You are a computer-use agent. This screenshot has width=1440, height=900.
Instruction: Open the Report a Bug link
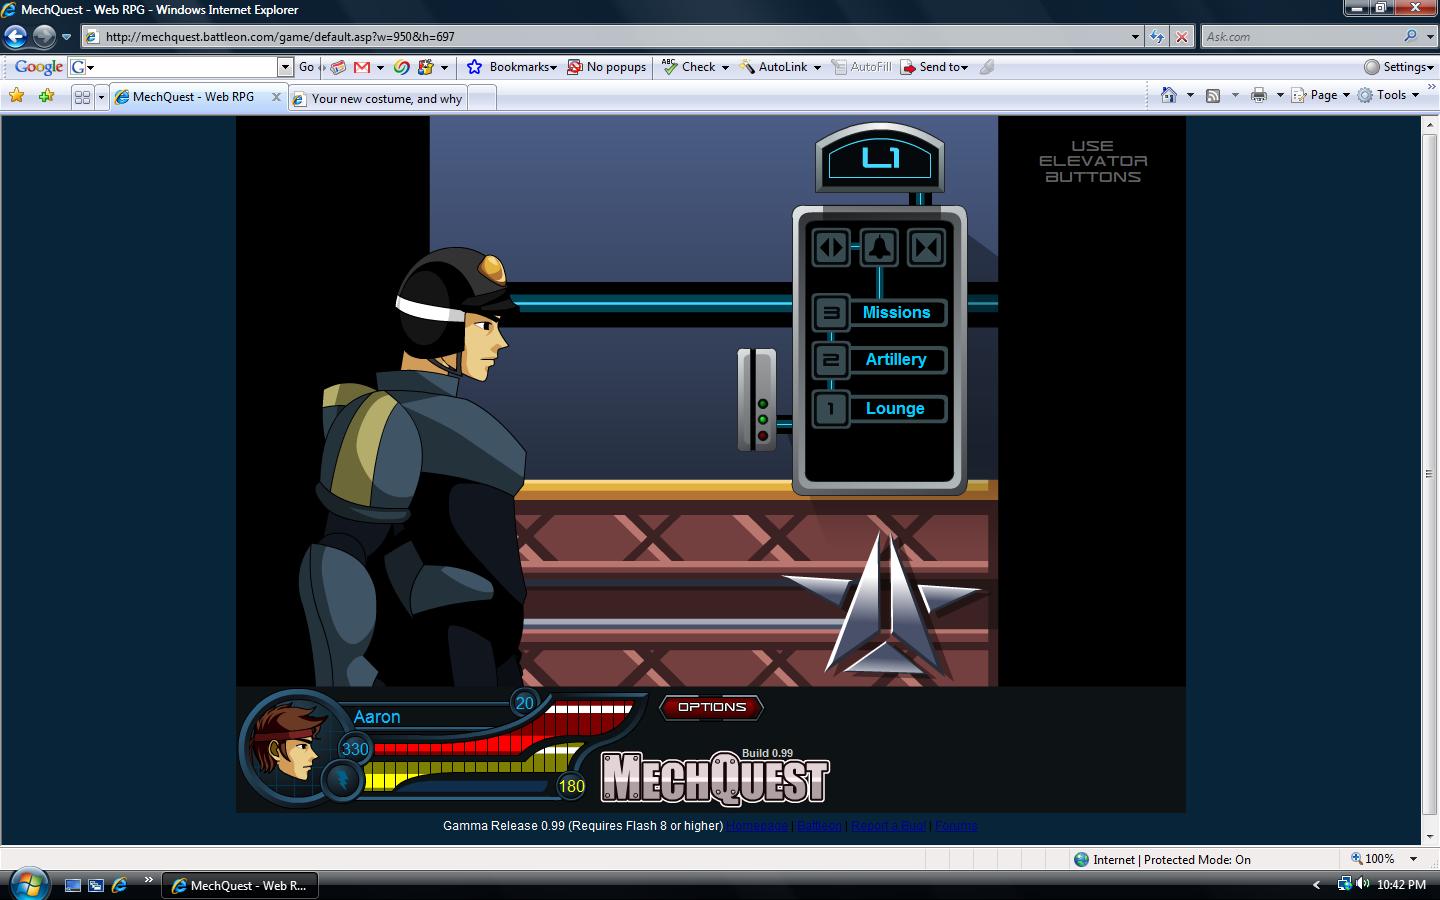pyautogui.click(x=888, y=826)
